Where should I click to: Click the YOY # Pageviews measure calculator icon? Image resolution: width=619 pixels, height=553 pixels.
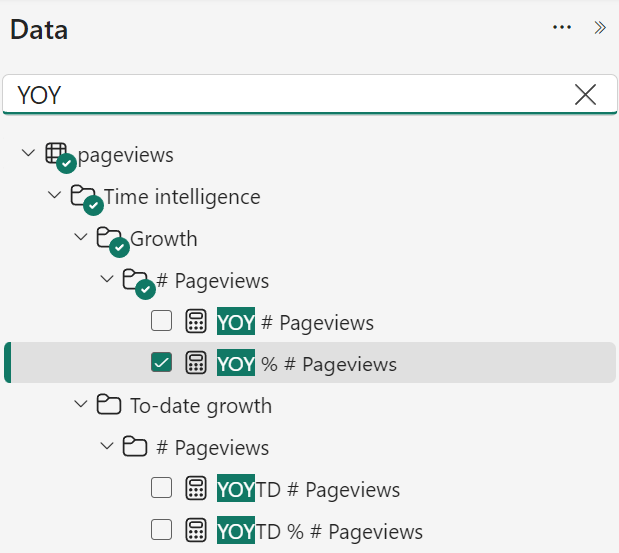tap(196, 321)
